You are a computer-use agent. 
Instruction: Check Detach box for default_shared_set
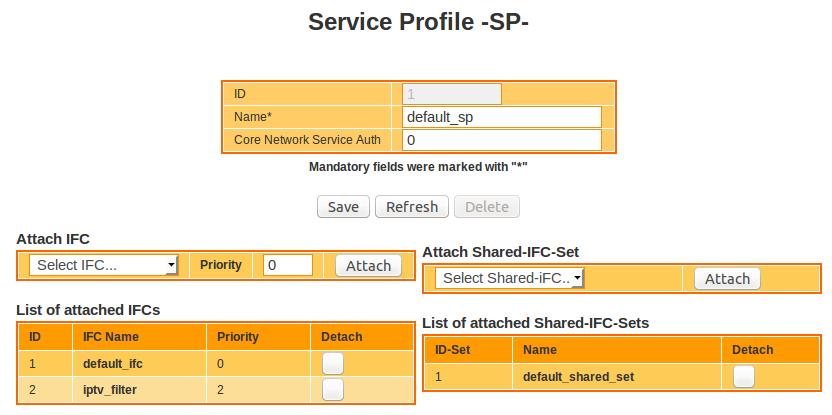click(x=743, y=377)
